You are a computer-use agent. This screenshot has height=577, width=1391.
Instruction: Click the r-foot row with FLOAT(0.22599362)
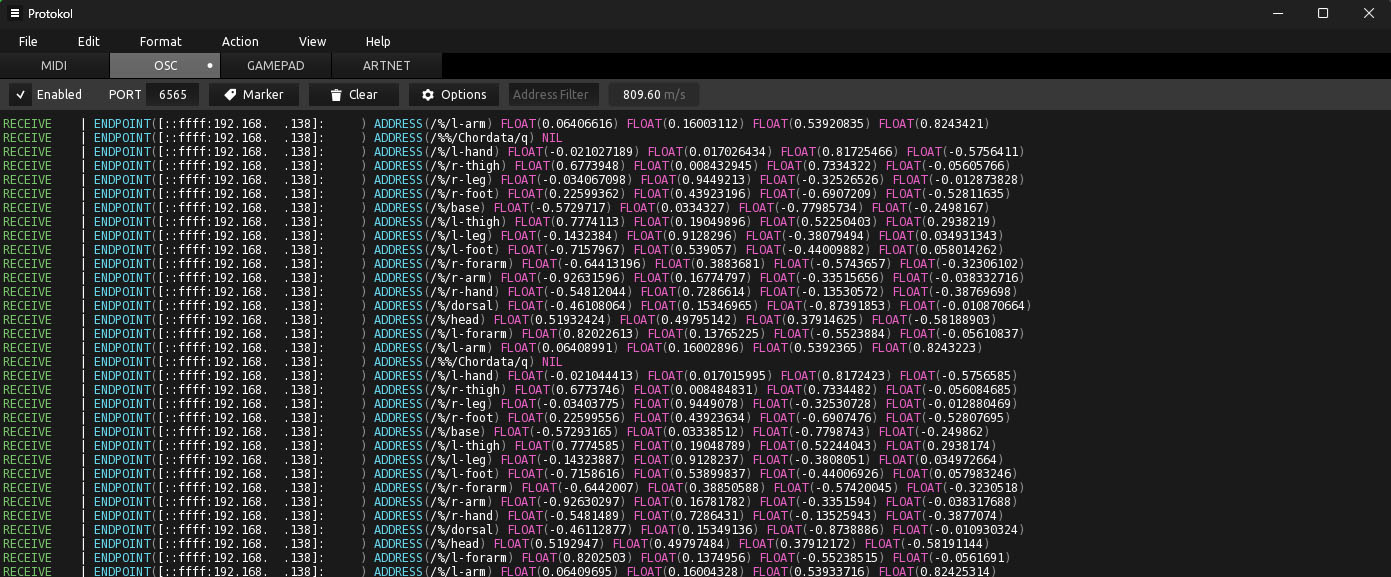pyautogui.click(x=505, y=194)
